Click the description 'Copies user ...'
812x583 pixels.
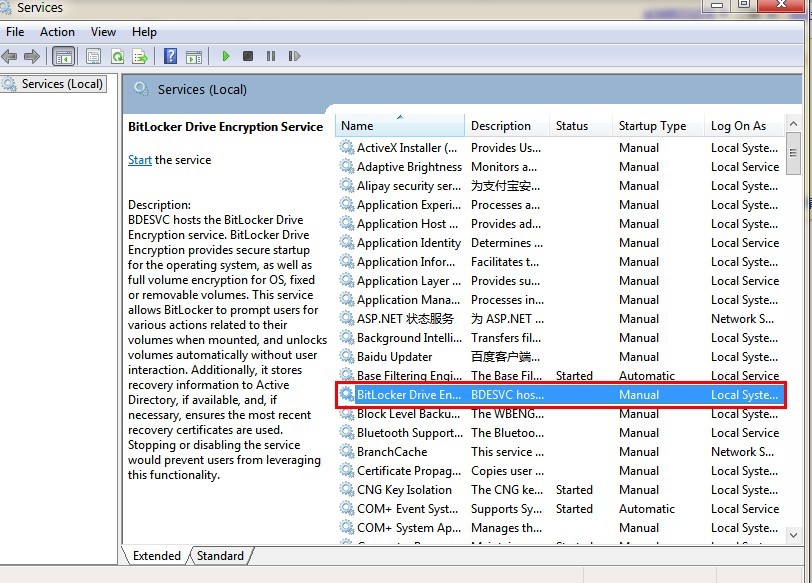coord(507,471)
